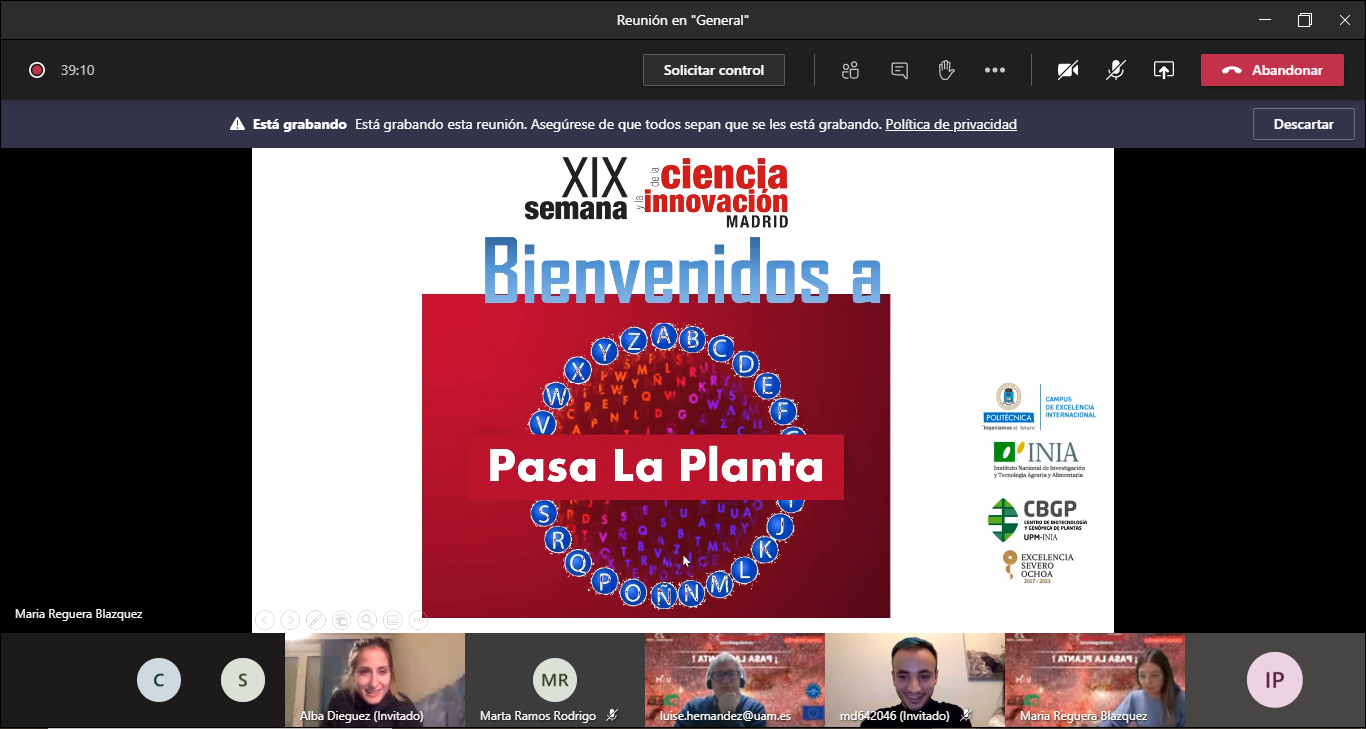
Task: Go to previous slide arrow
Action: point(264,620)
